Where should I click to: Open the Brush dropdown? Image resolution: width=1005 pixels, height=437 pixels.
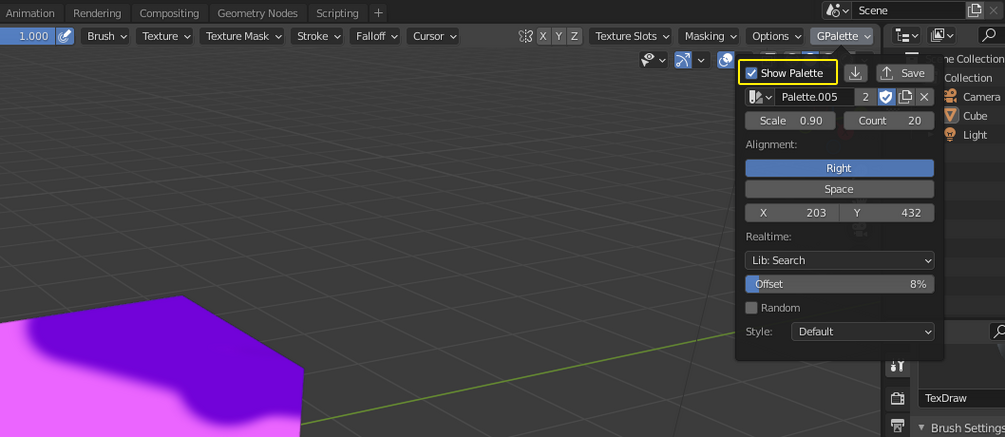pyautogui.click(x=106, y=37)
